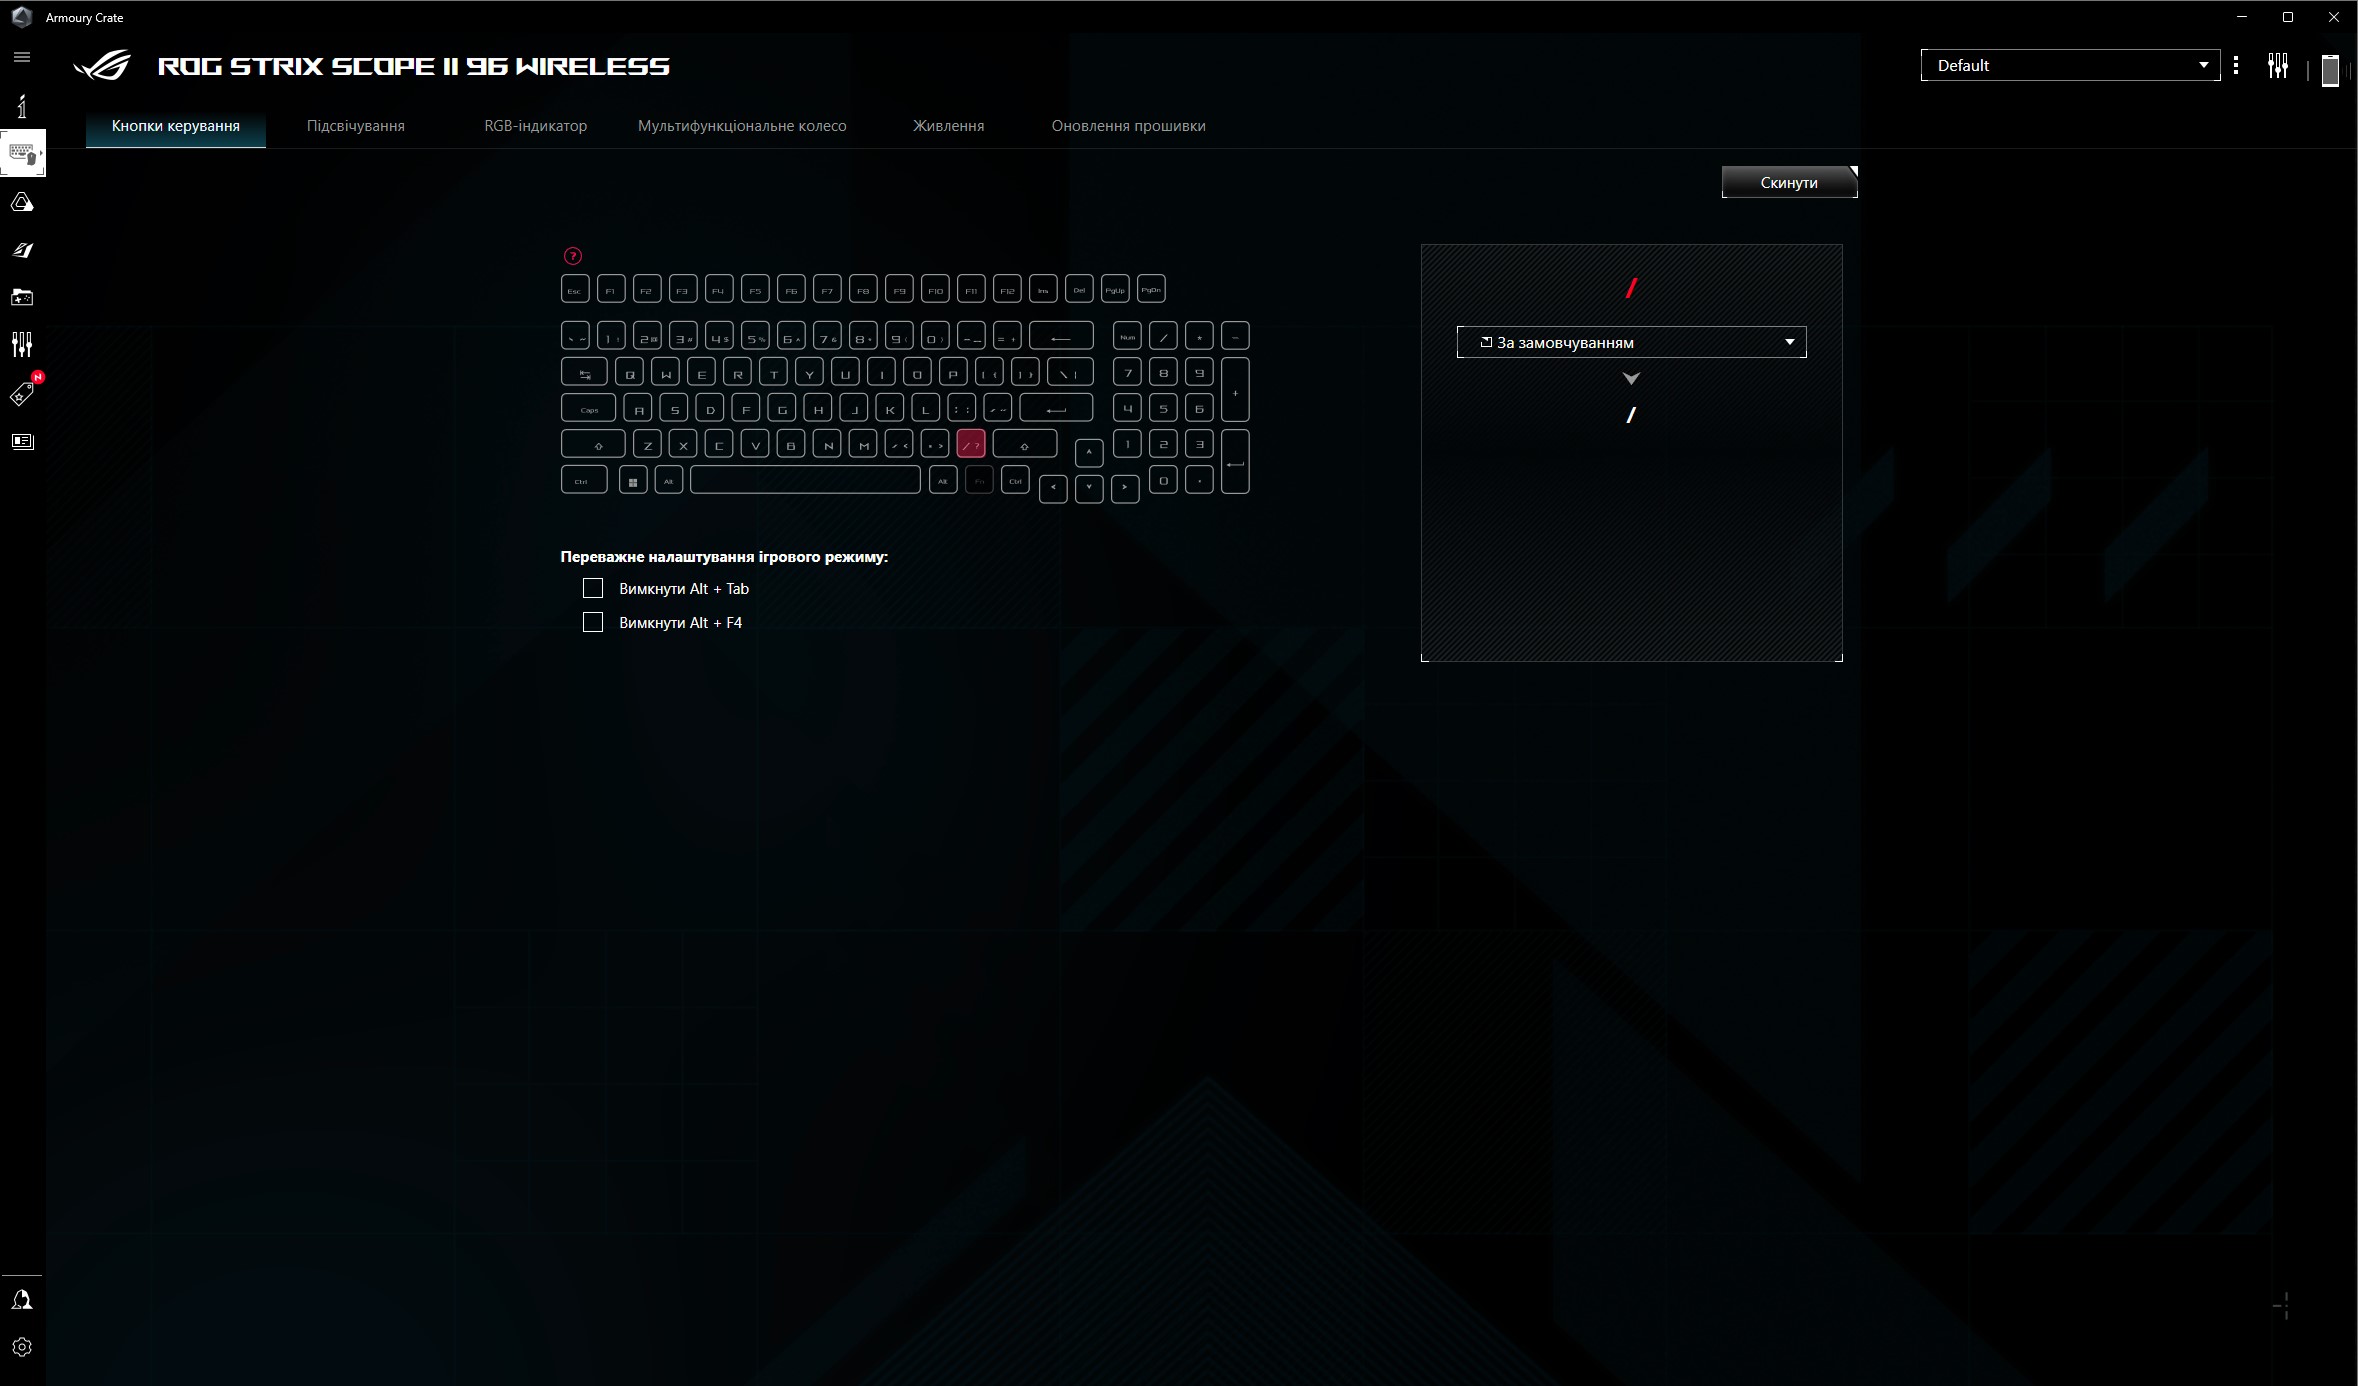Screen dimensions: 2358x1386
Task: Open Aura Sync from the sidebar
Action: point(22,203)
